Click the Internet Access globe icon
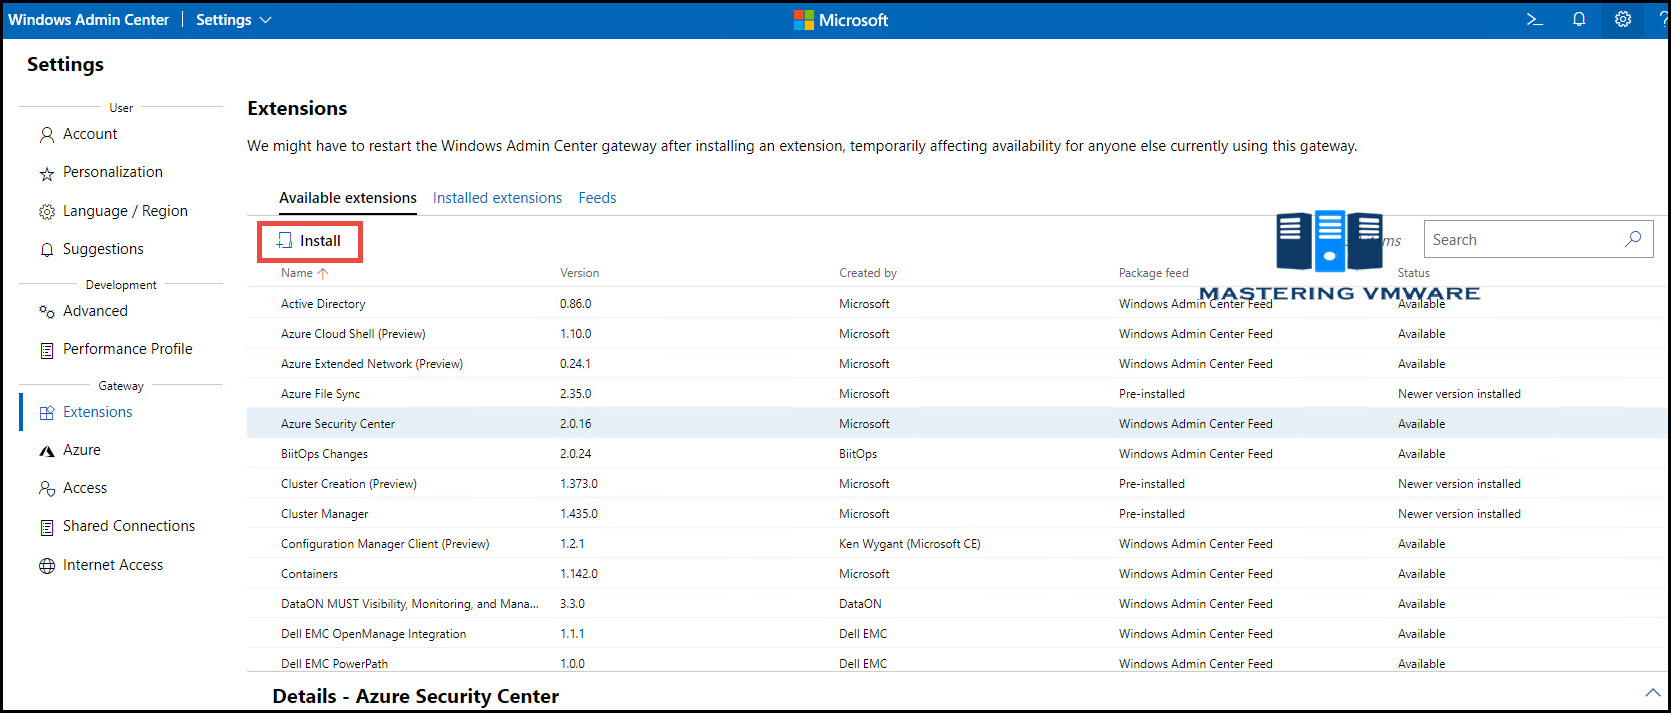 [x=47, y=566]
